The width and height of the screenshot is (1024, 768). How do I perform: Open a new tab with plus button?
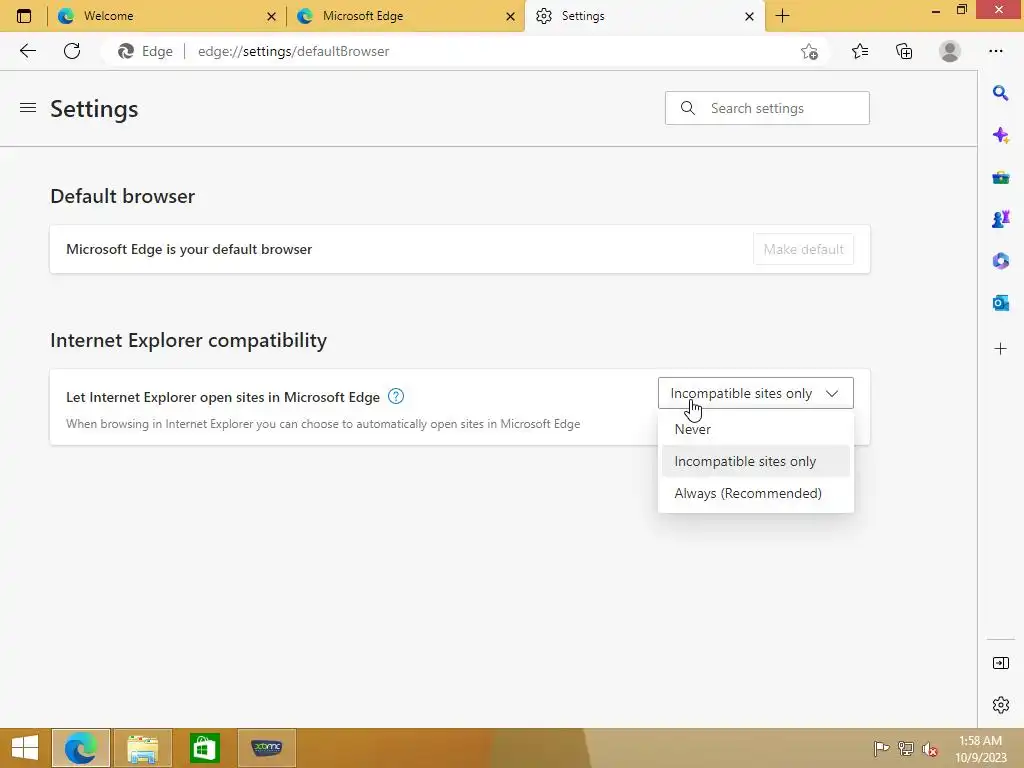(782, 16)
